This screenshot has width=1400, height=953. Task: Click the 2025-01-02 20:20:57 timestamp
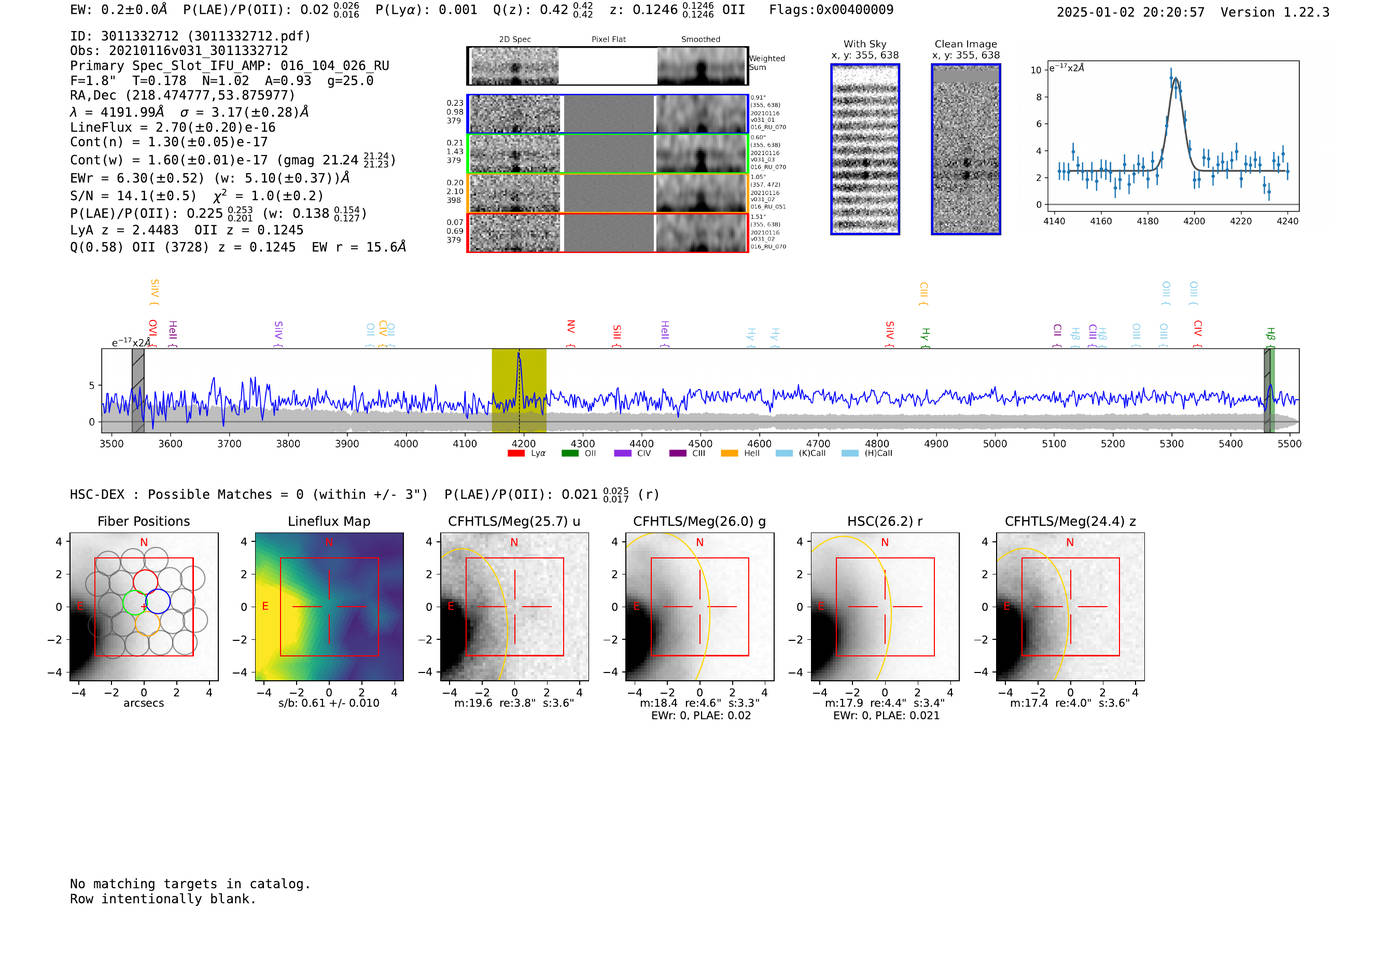point(1131,13)
